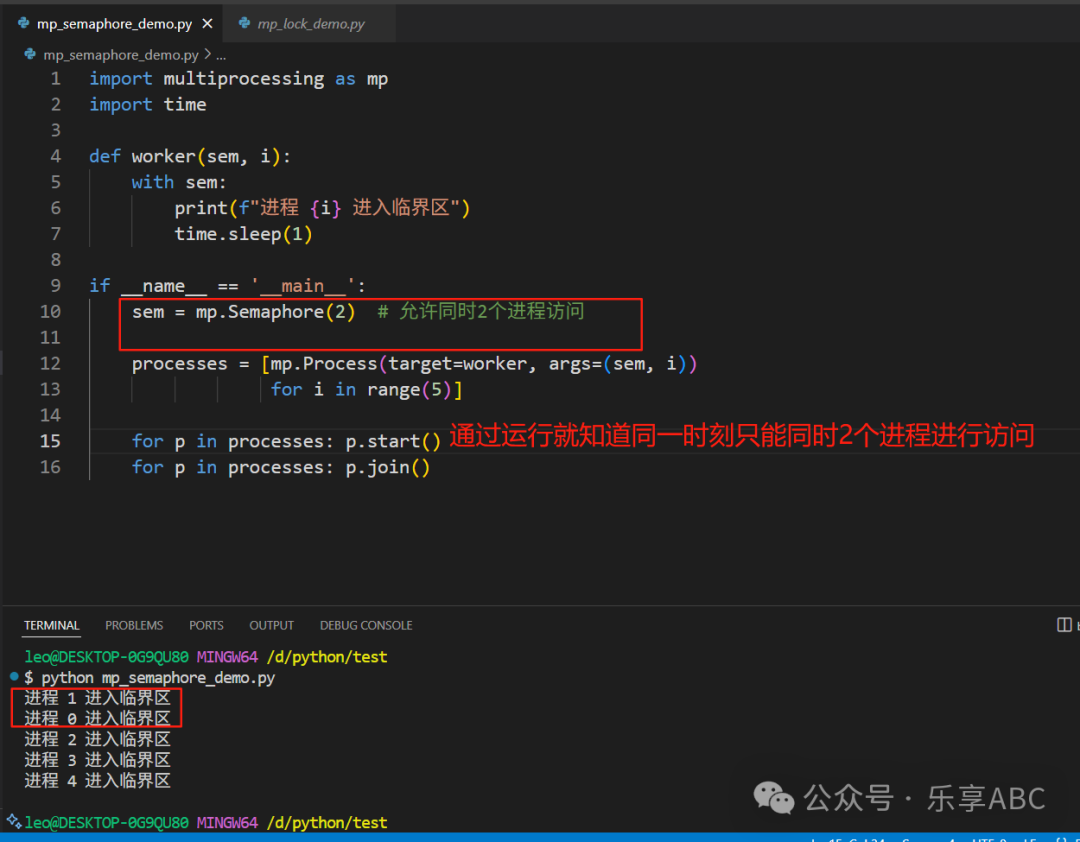Click the Python icon on mp_lock_demo.py tab
This screenshot has height=842, width=1080.
click(x=244, y=23)
